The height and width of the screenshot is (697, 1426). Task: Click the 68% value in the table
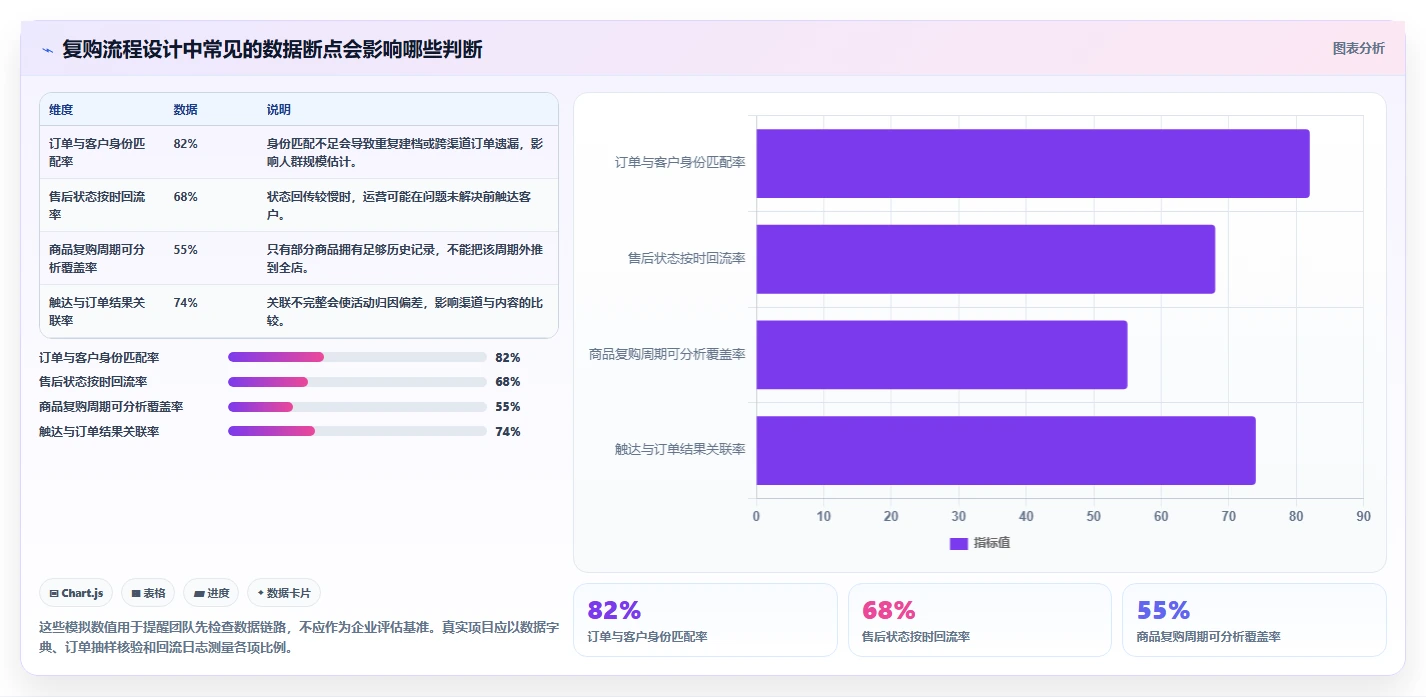click(185, 197)
